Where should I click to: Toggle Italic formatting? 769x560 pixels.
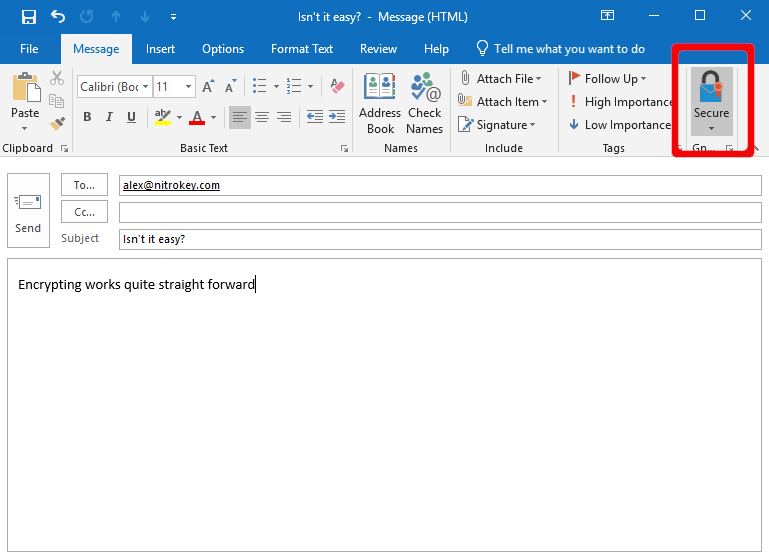pos(109,117)
